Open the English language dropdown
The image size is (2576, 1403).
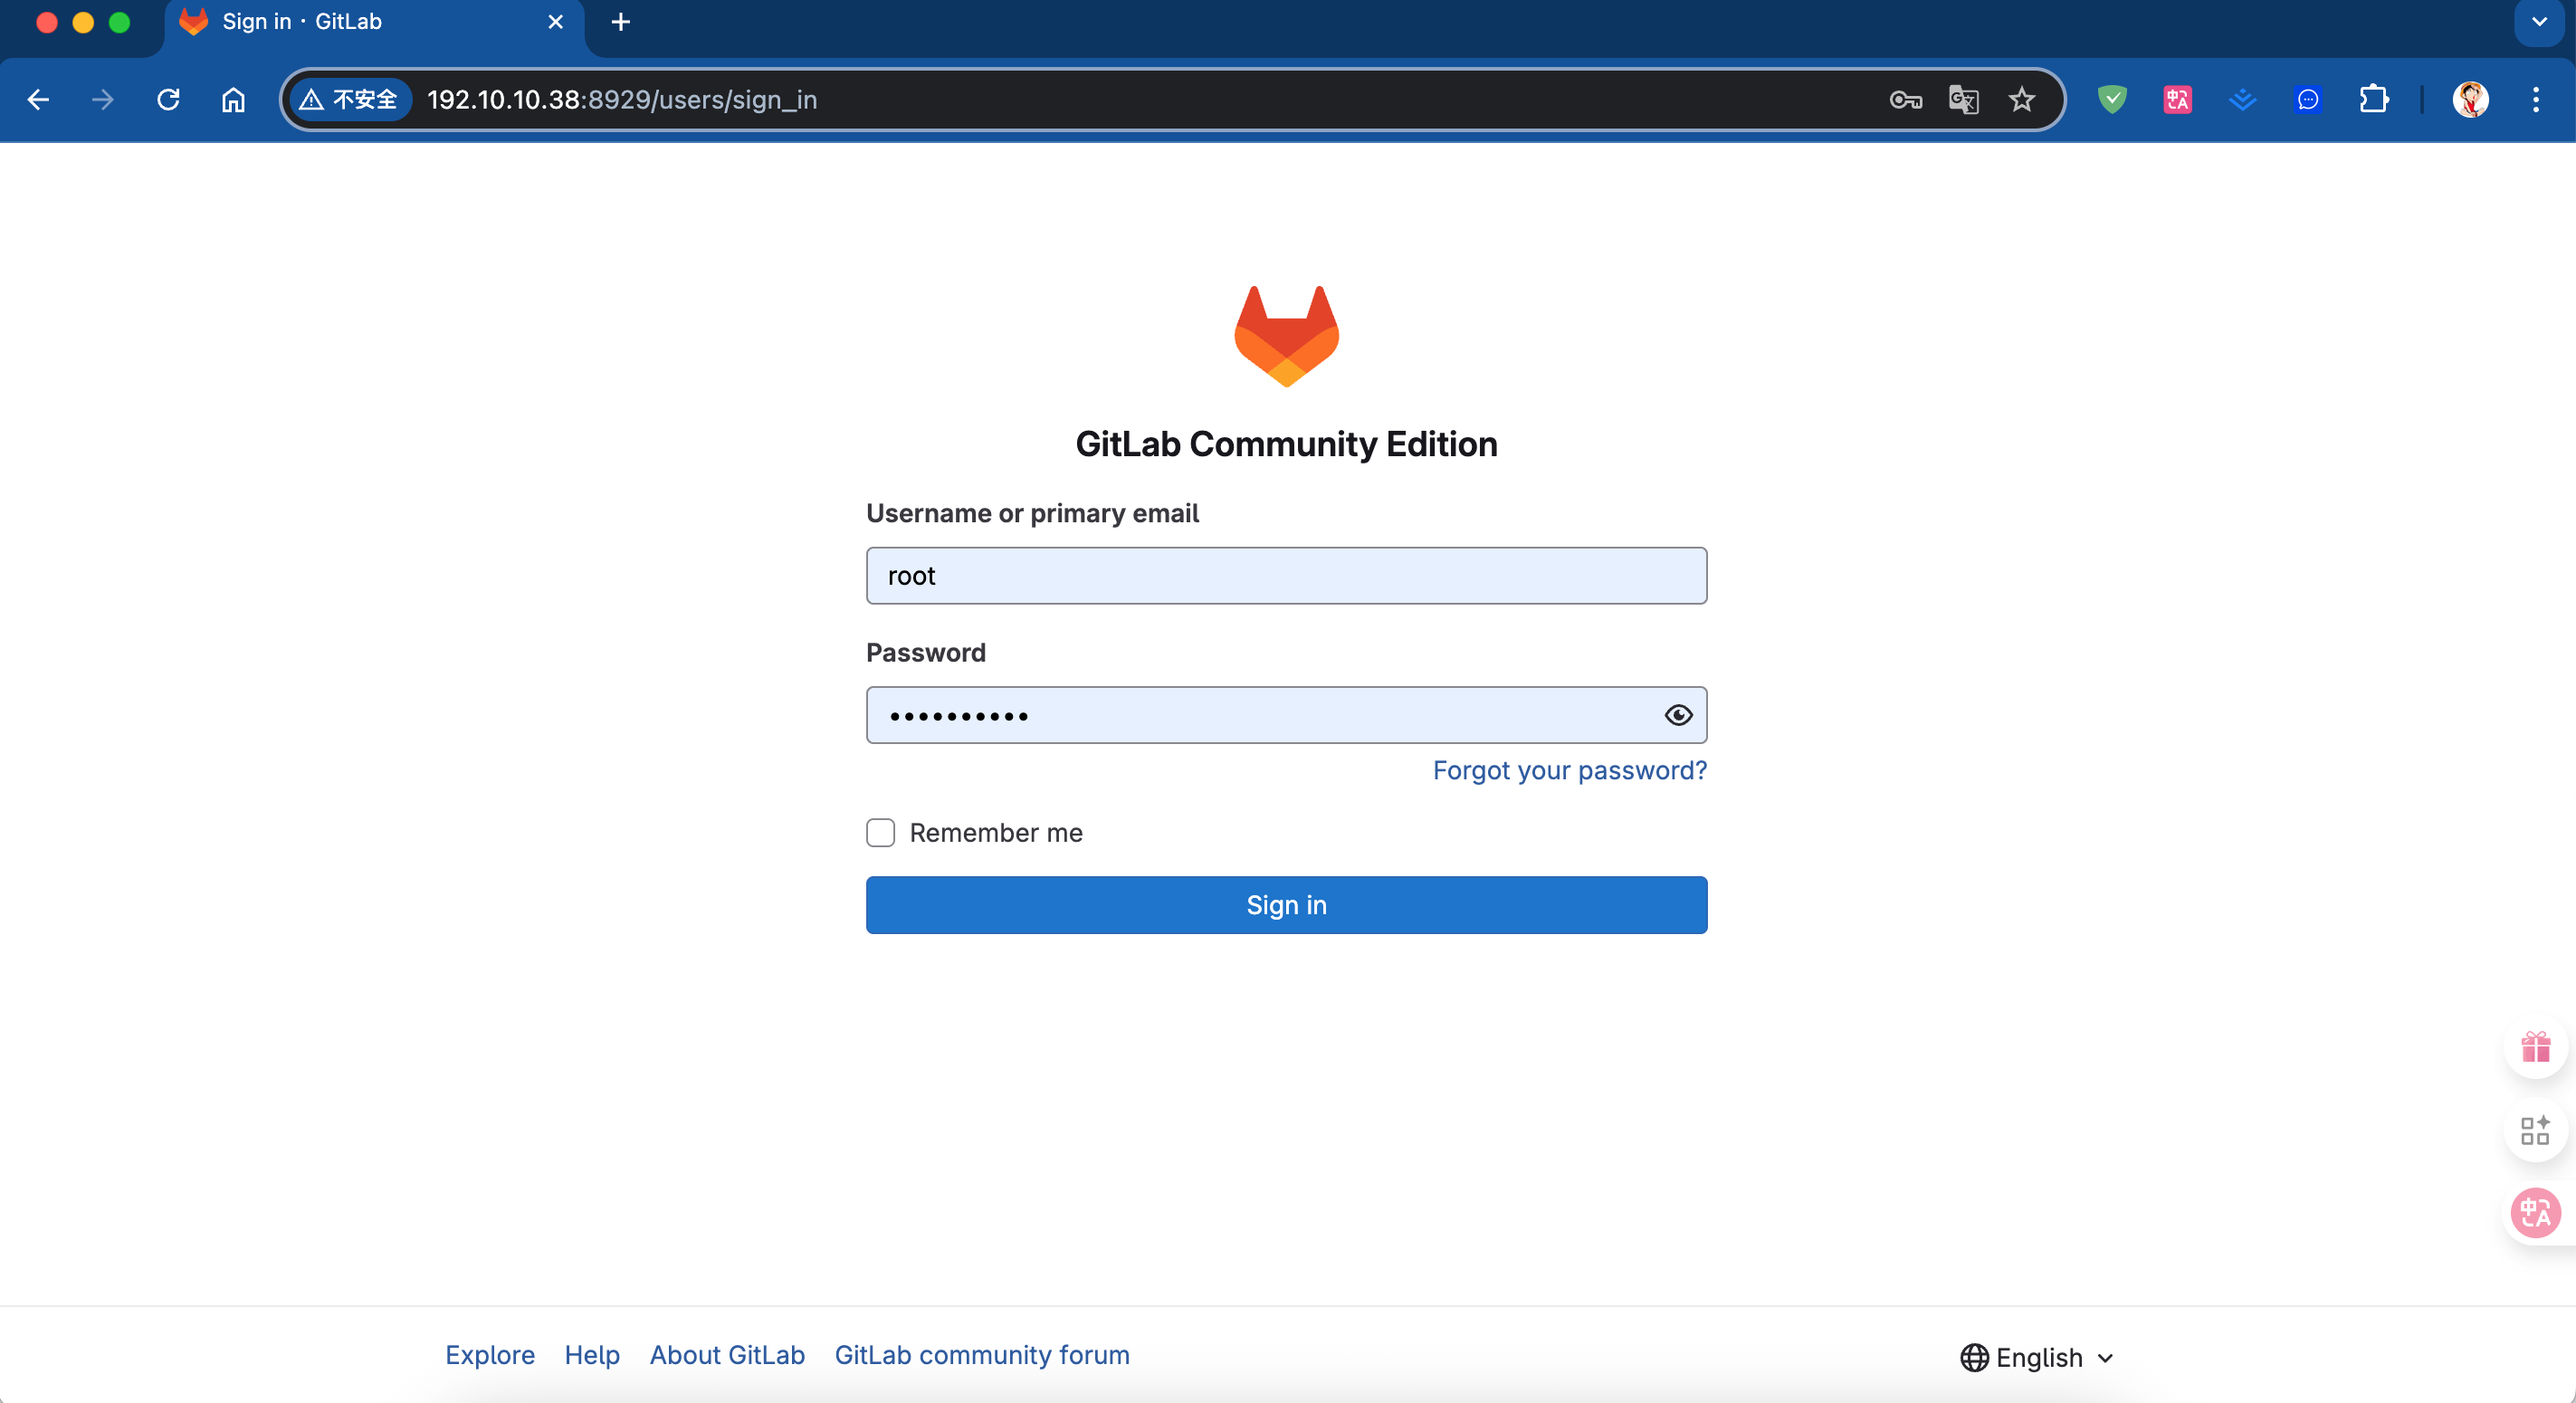2038,1357
